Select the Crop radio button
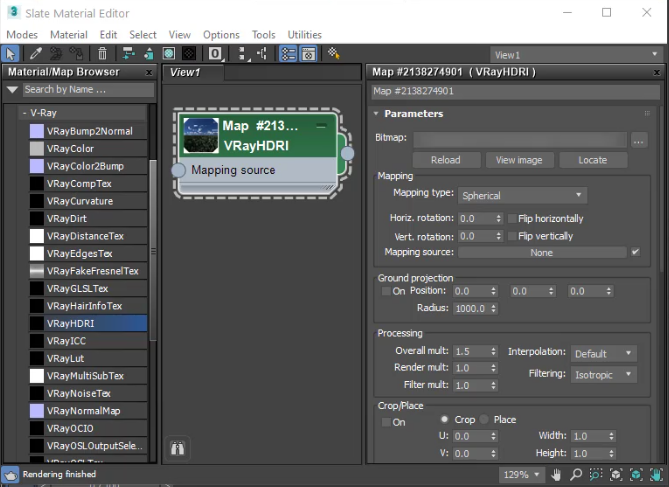669x487 pixels. [x=444, y=419]
